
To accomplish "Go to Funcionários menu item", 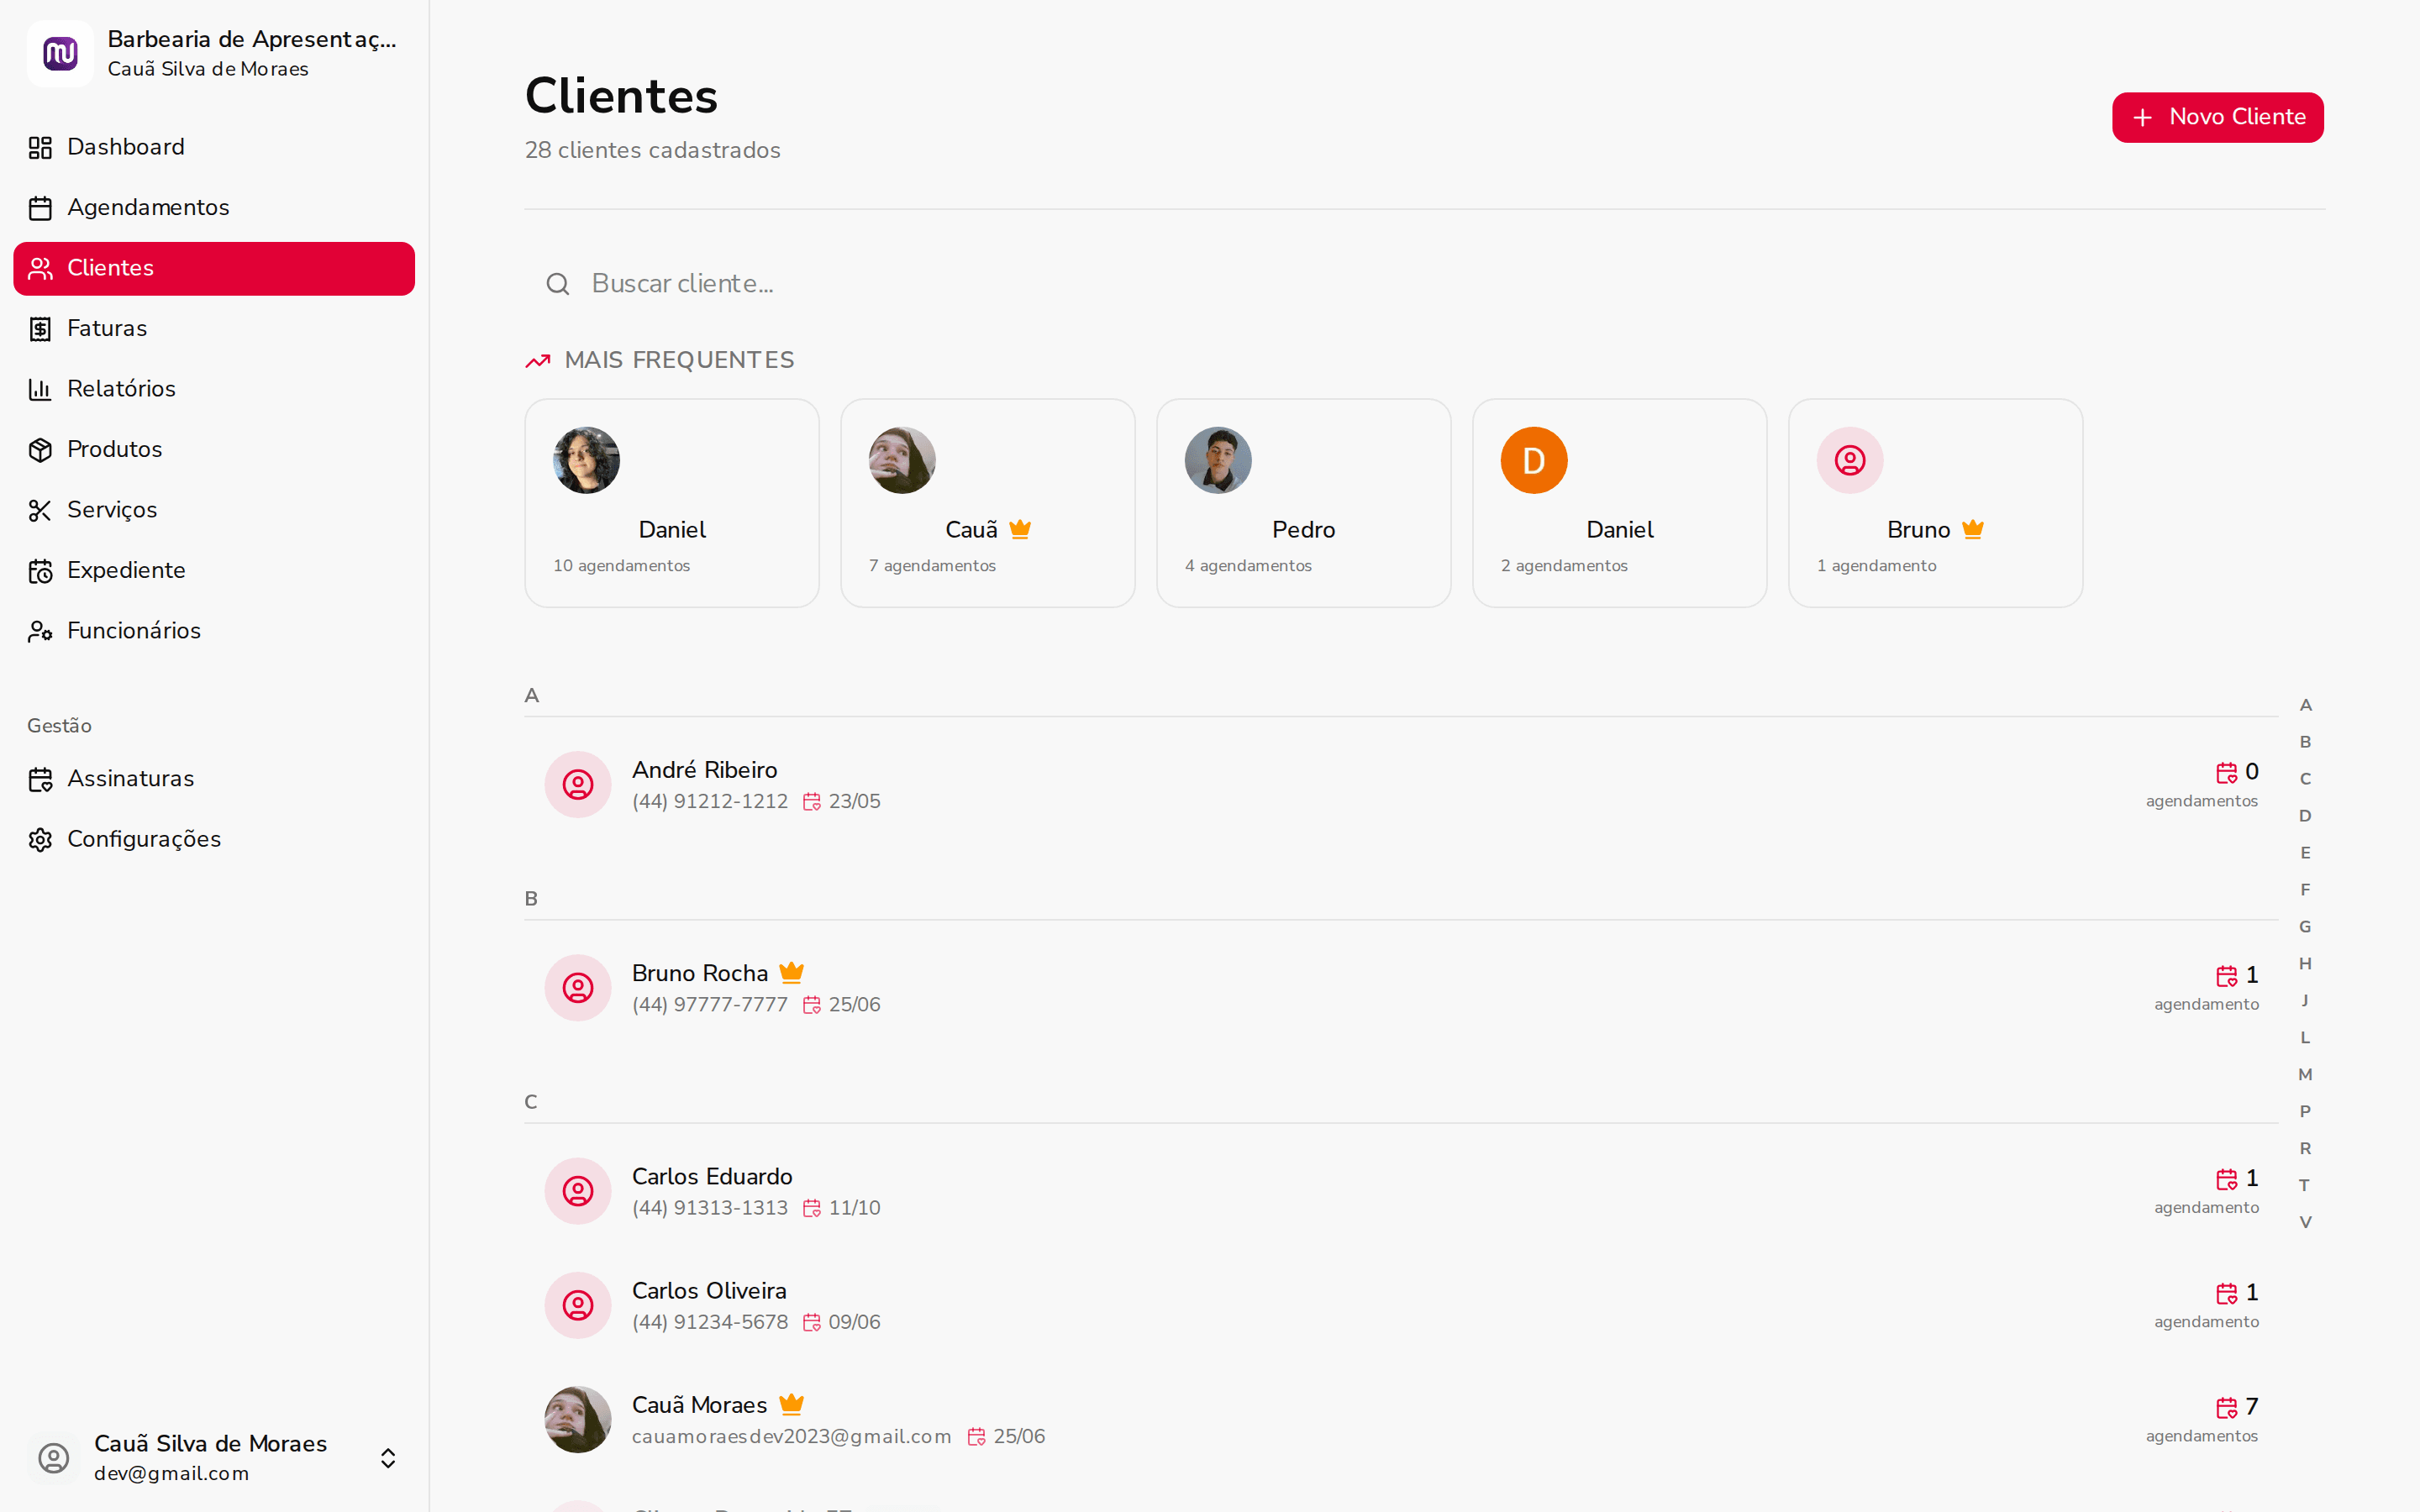I will 134,631.
